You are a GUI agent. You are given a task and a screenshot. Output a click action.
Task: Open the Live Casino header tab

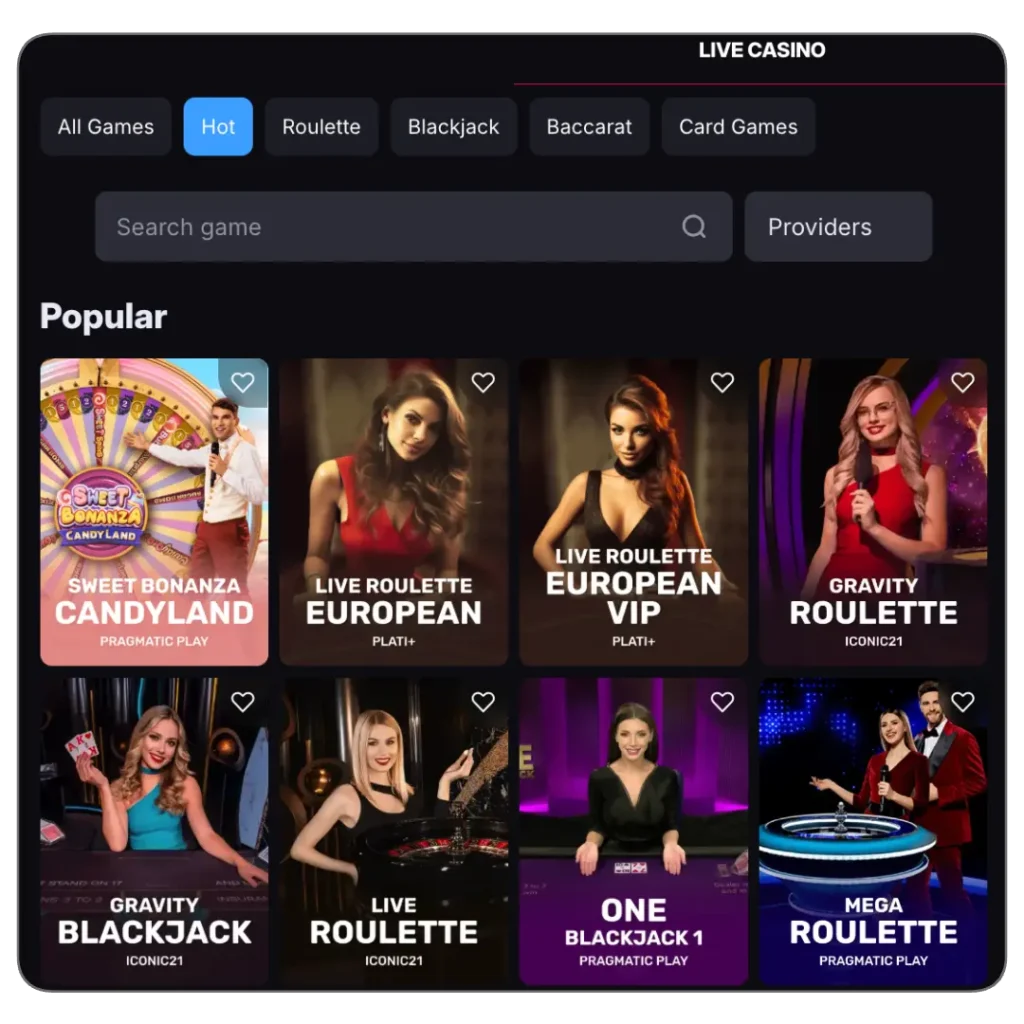point(761,50)
